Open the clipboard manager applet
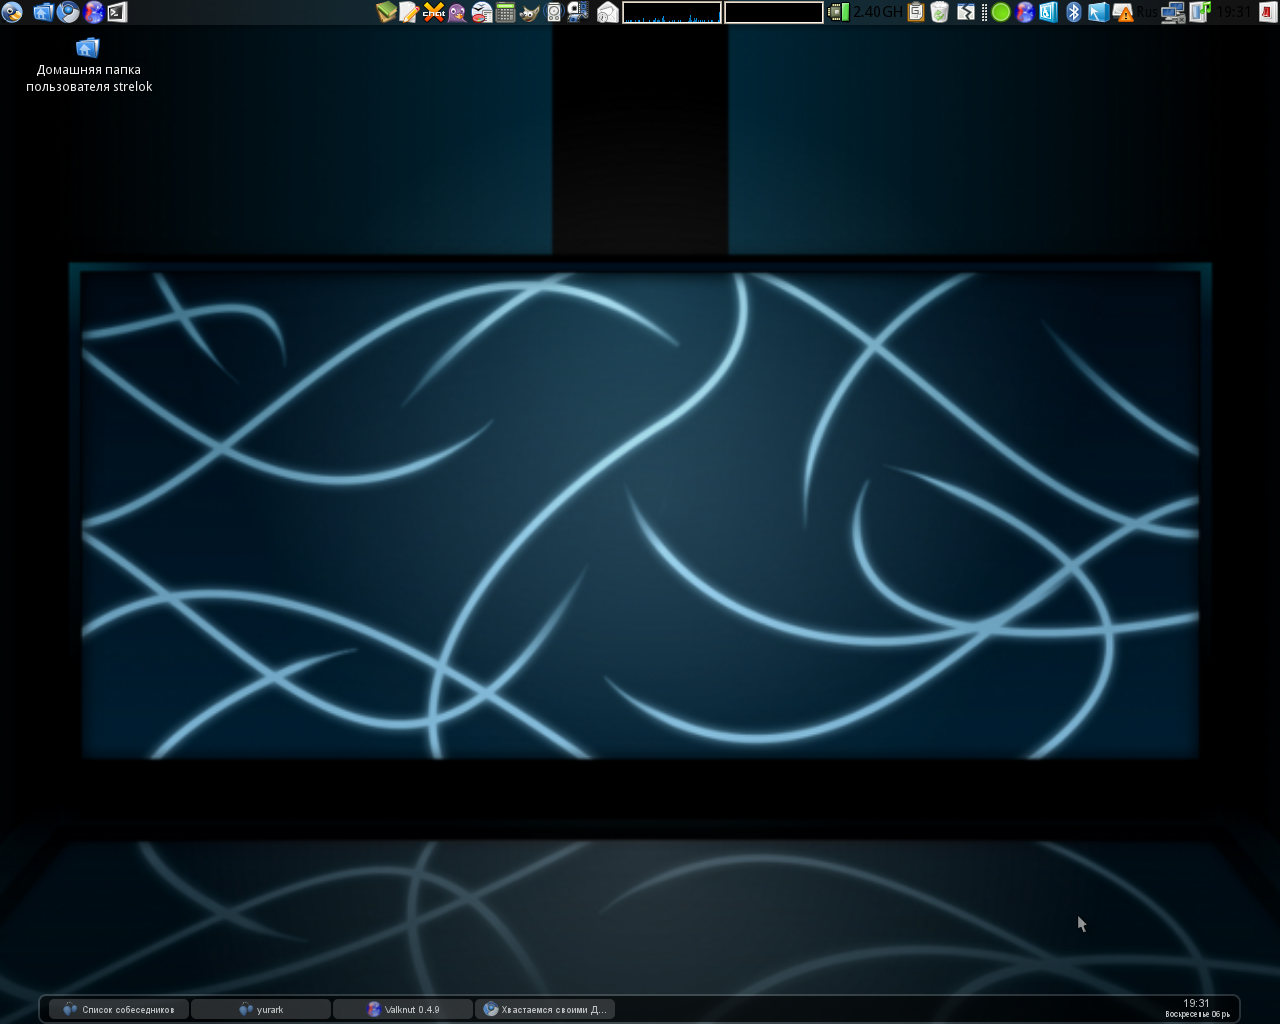1280x1024 pixels. click(x=915, y=12)
